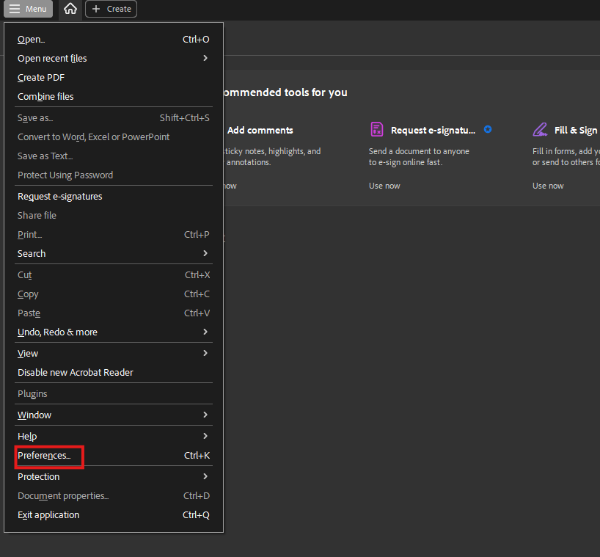Screen dimensions: 600x557
Task: Expand the Help submenu
Action: click(x=113, y=436)
